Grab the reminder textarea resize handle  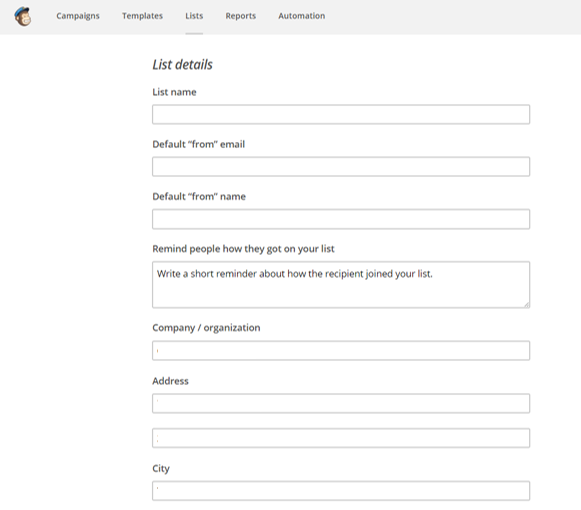[x=527, y=305]
